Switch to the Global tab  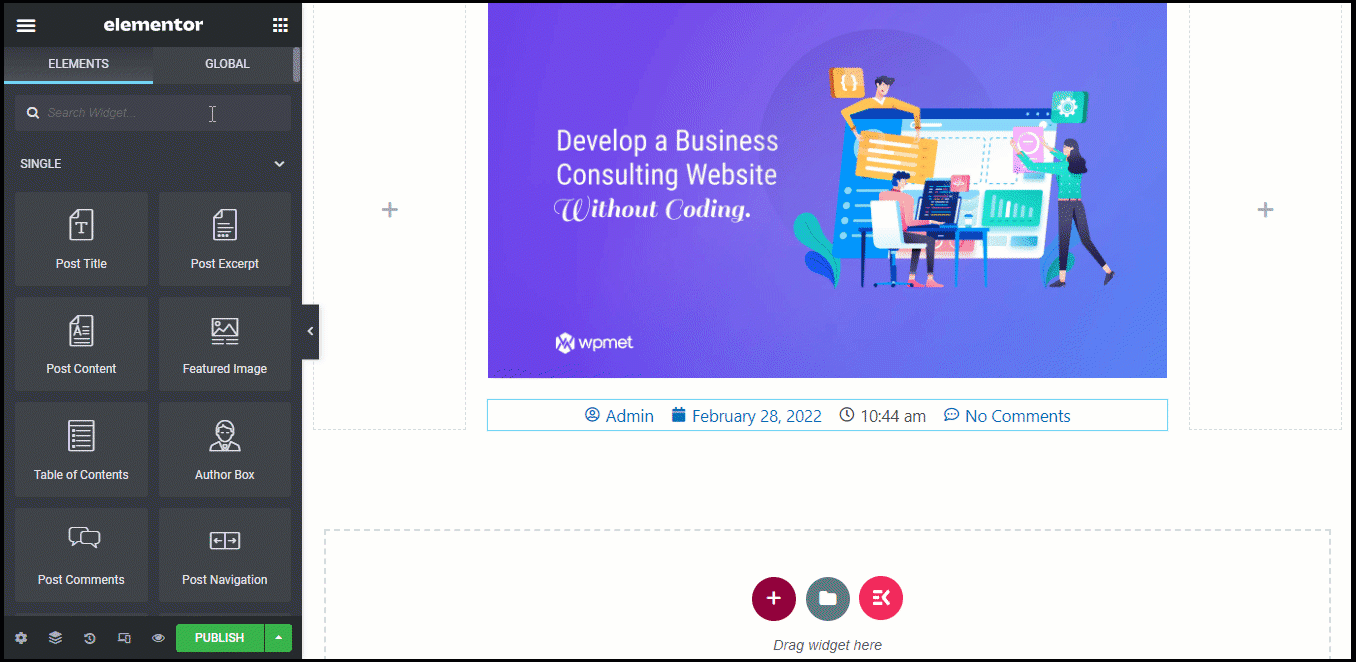click(227, 64)
